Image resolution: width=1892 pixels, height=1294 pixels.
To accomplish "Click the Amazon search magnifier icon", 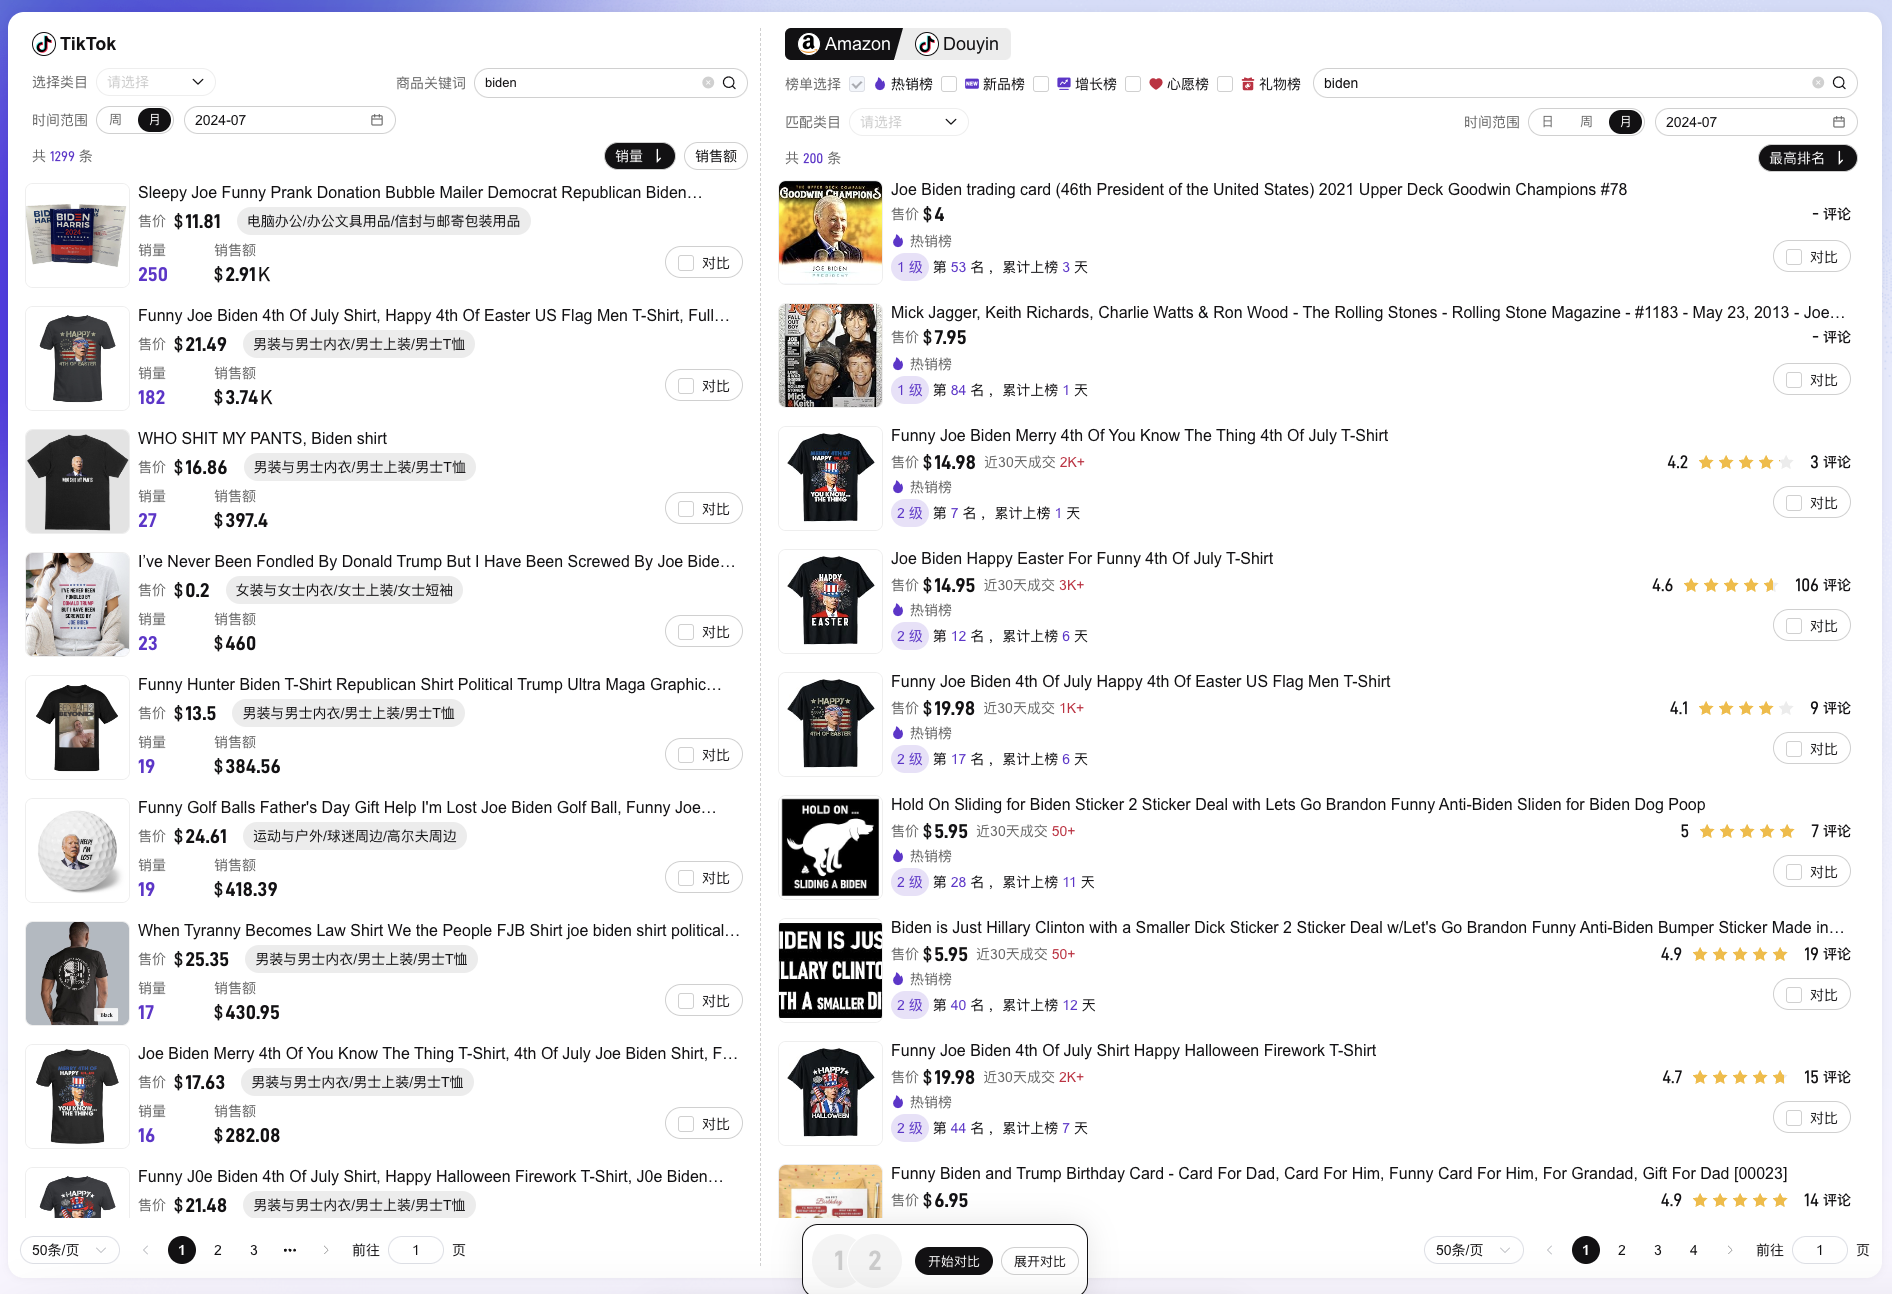I will pyautogui.click(x=1839, y=83).
